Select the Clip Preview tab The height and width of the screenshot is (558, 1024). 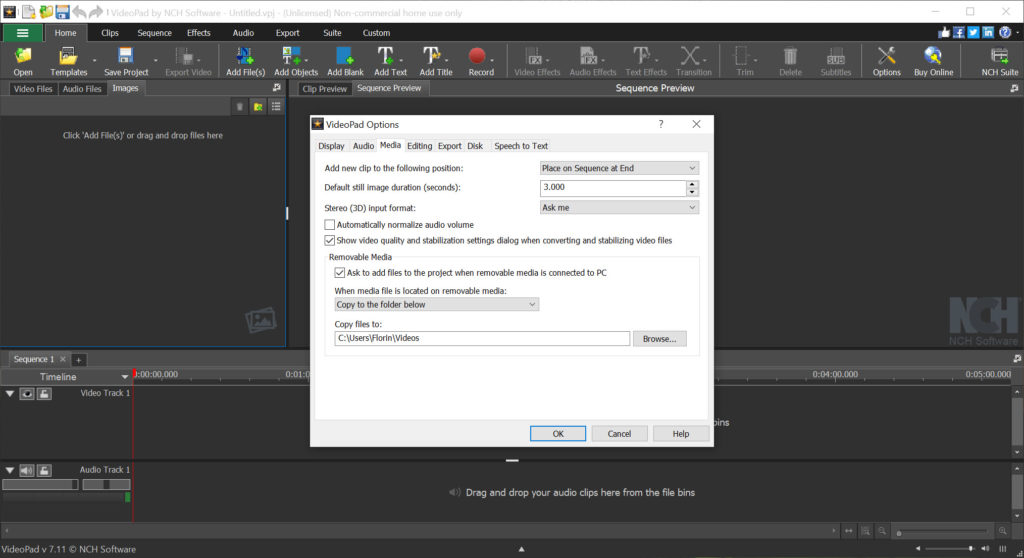tap(325, 88)
